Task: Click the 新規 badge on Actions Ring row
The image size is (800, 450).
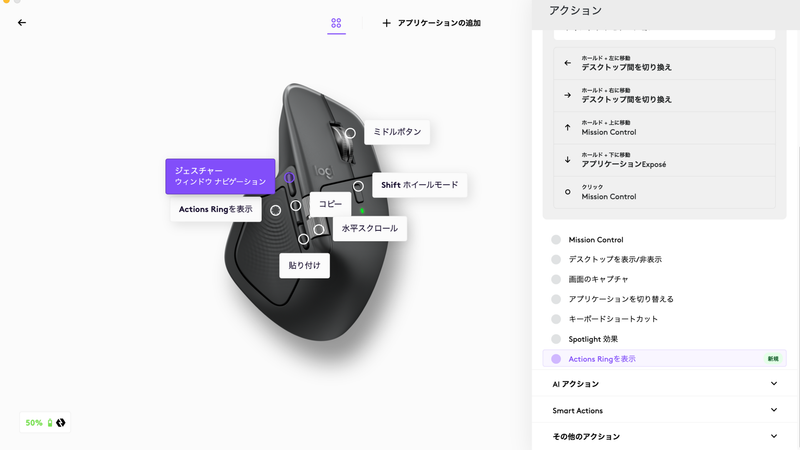Action: coord(773,359)
